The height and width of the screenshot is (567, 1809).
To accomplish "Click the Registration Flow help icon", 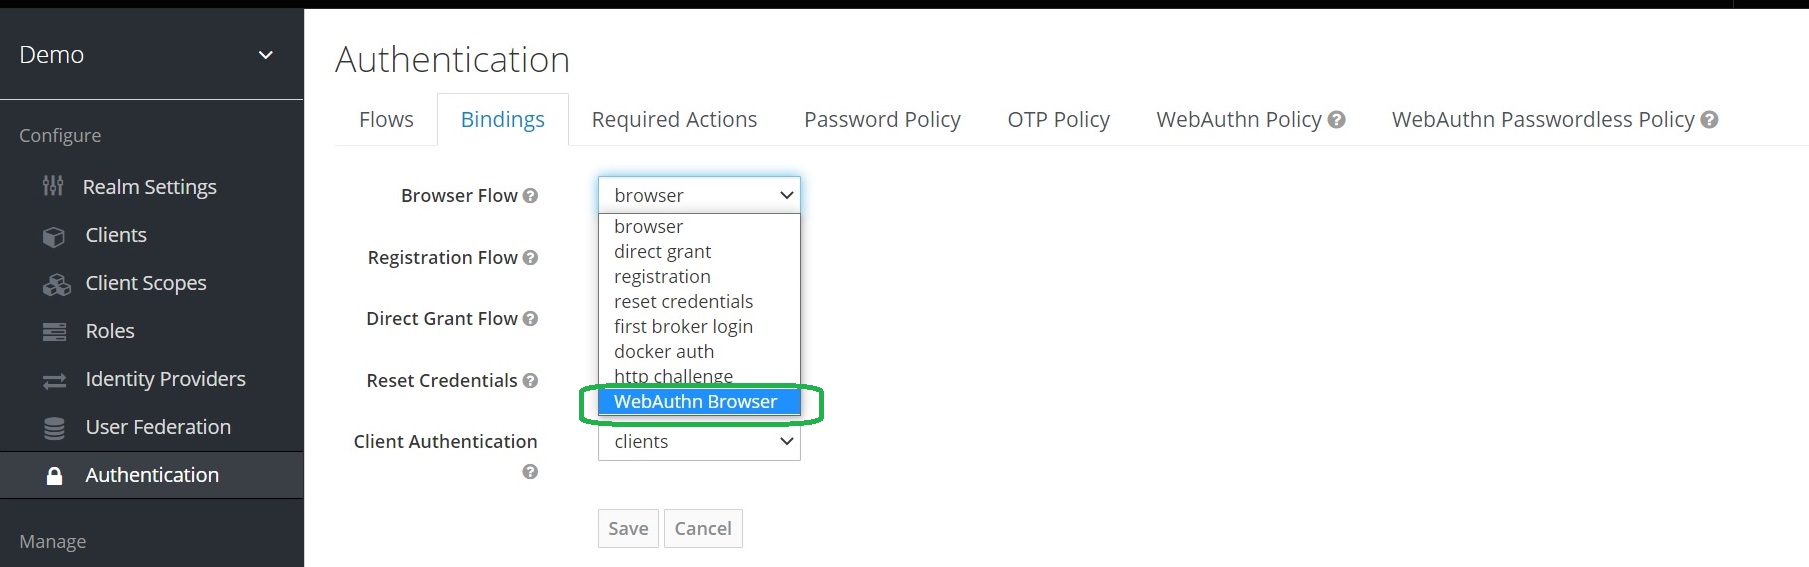I will click(530, 258).
